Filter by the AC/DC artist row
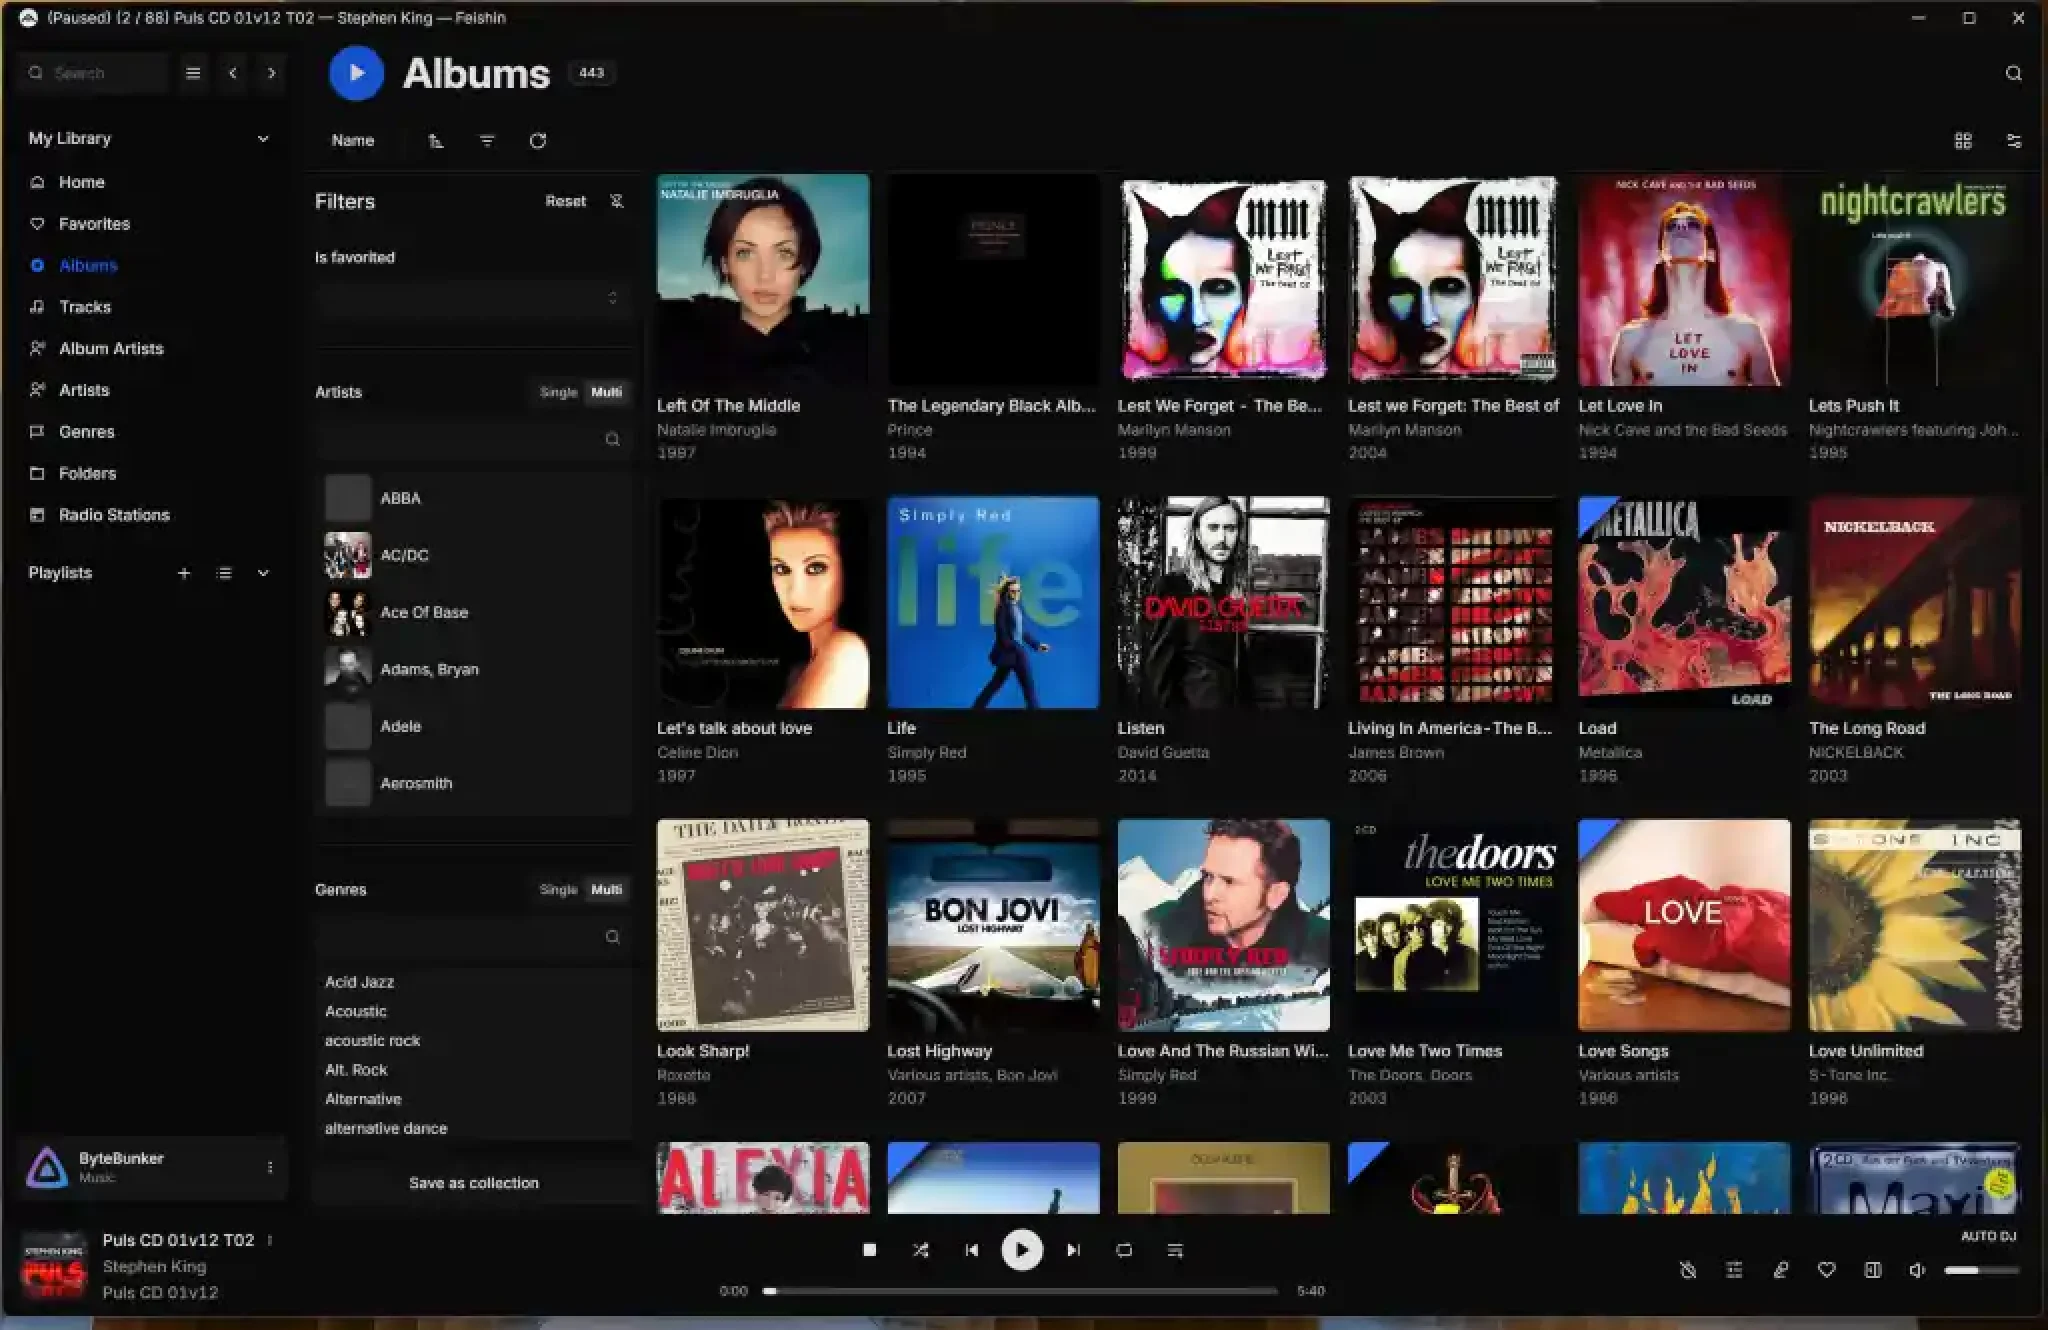 pos(474,555)
